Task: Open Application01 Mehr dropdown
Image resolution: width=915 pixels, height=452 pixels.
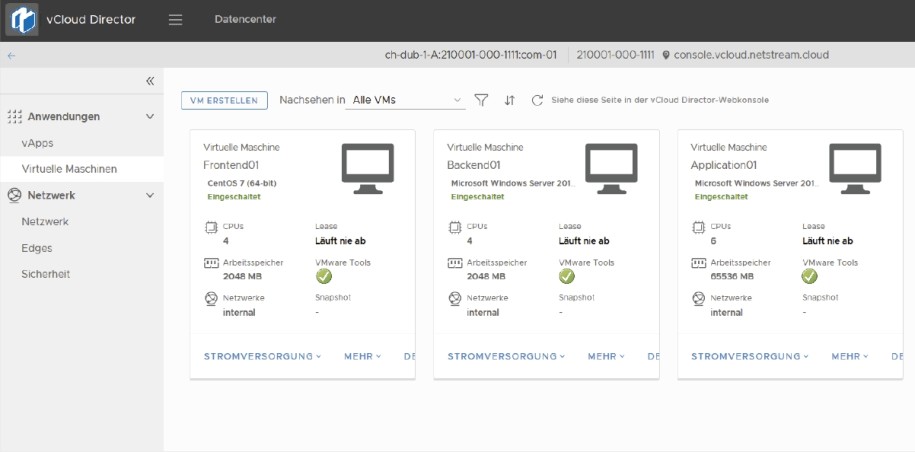Action: (850, 356)
